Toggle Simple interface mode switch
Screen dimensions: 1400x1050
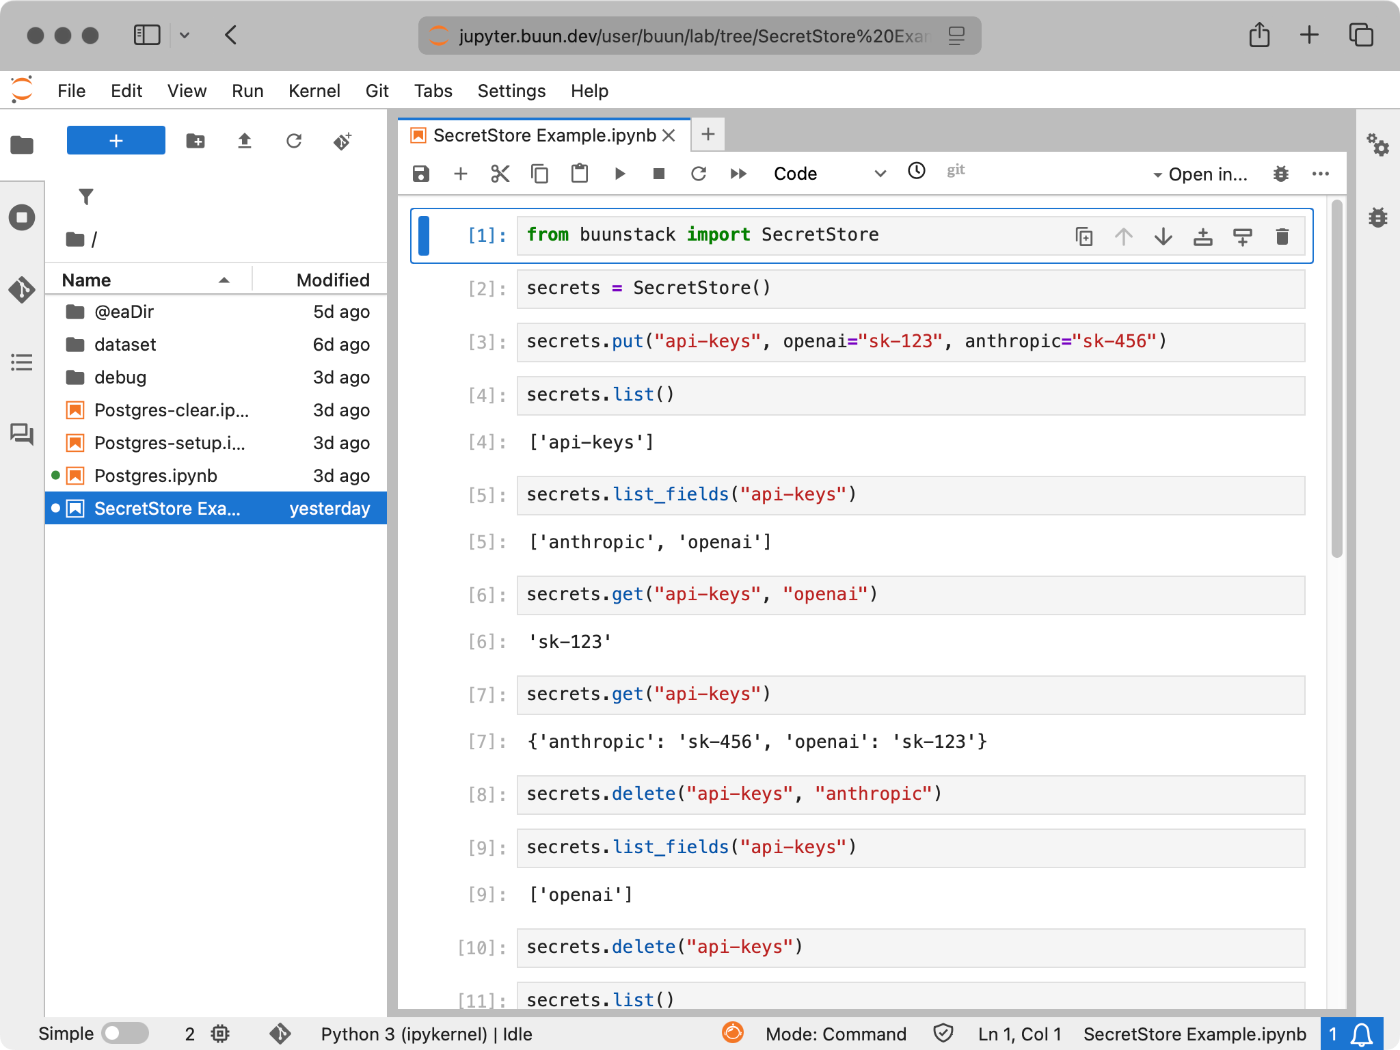pyautogui.click(x=125, y=1033)
